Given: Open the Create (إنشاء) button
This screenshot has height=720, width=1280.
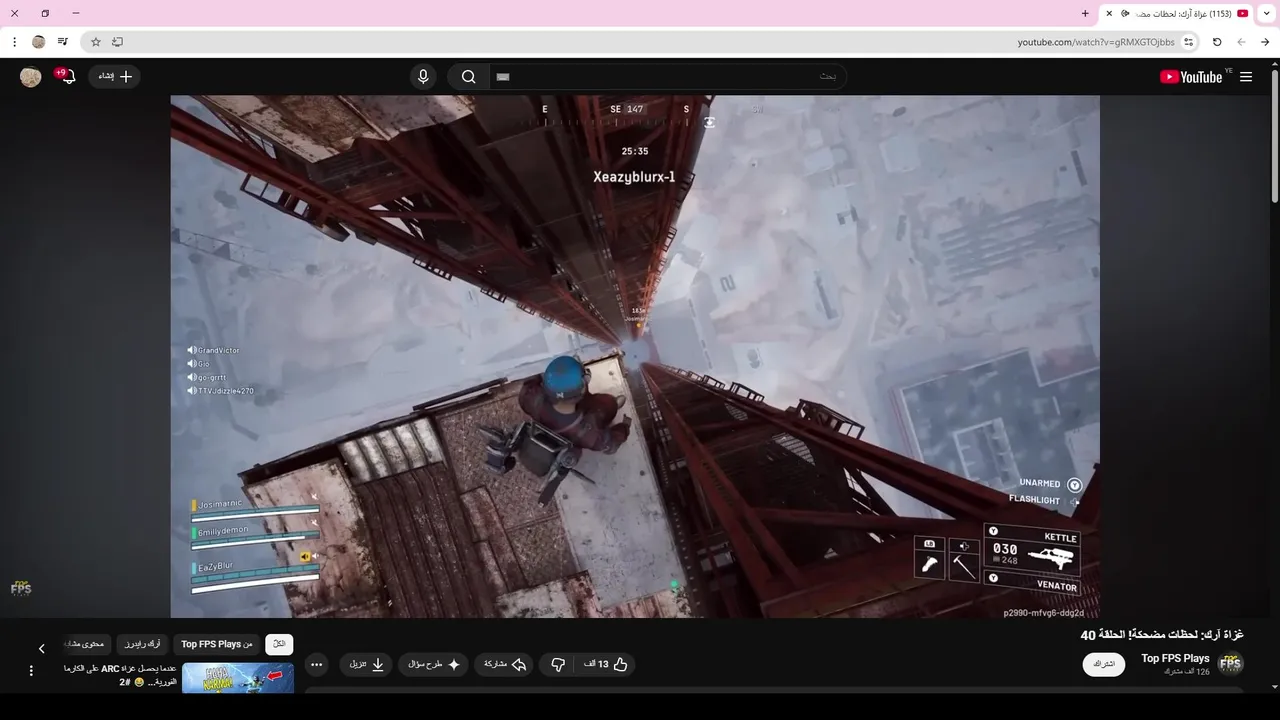Looking at the screenshot, I should (115, 76).
